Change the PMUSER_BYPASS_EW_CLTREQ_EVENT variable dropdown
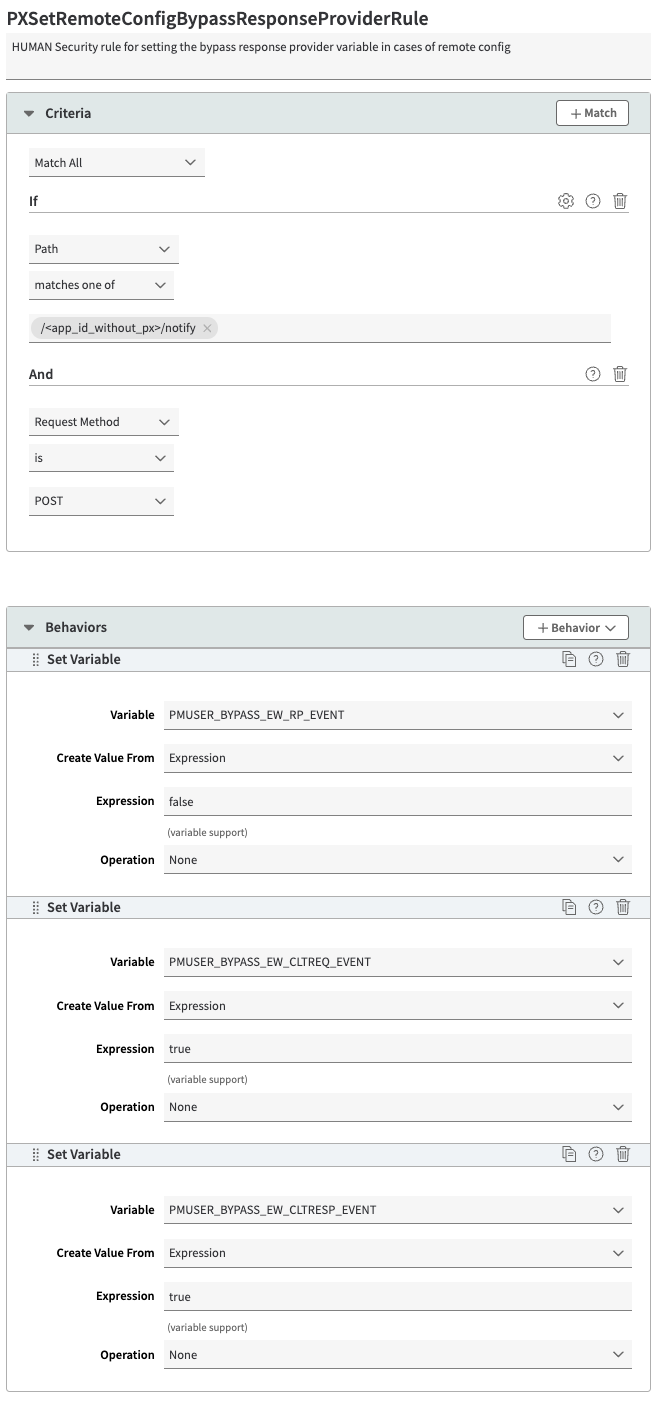This screenshot has width=669, height=1407. 398,962
